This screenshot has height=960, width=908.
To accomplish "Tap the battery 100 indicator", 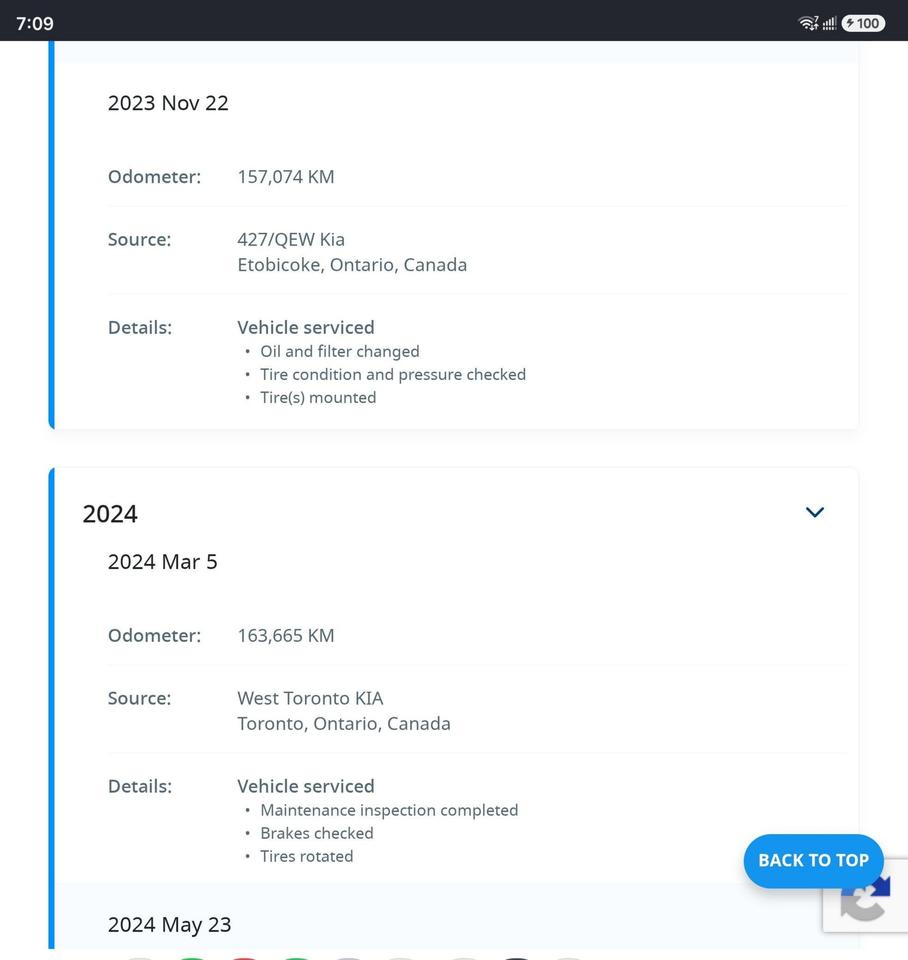I will point(863,23).
